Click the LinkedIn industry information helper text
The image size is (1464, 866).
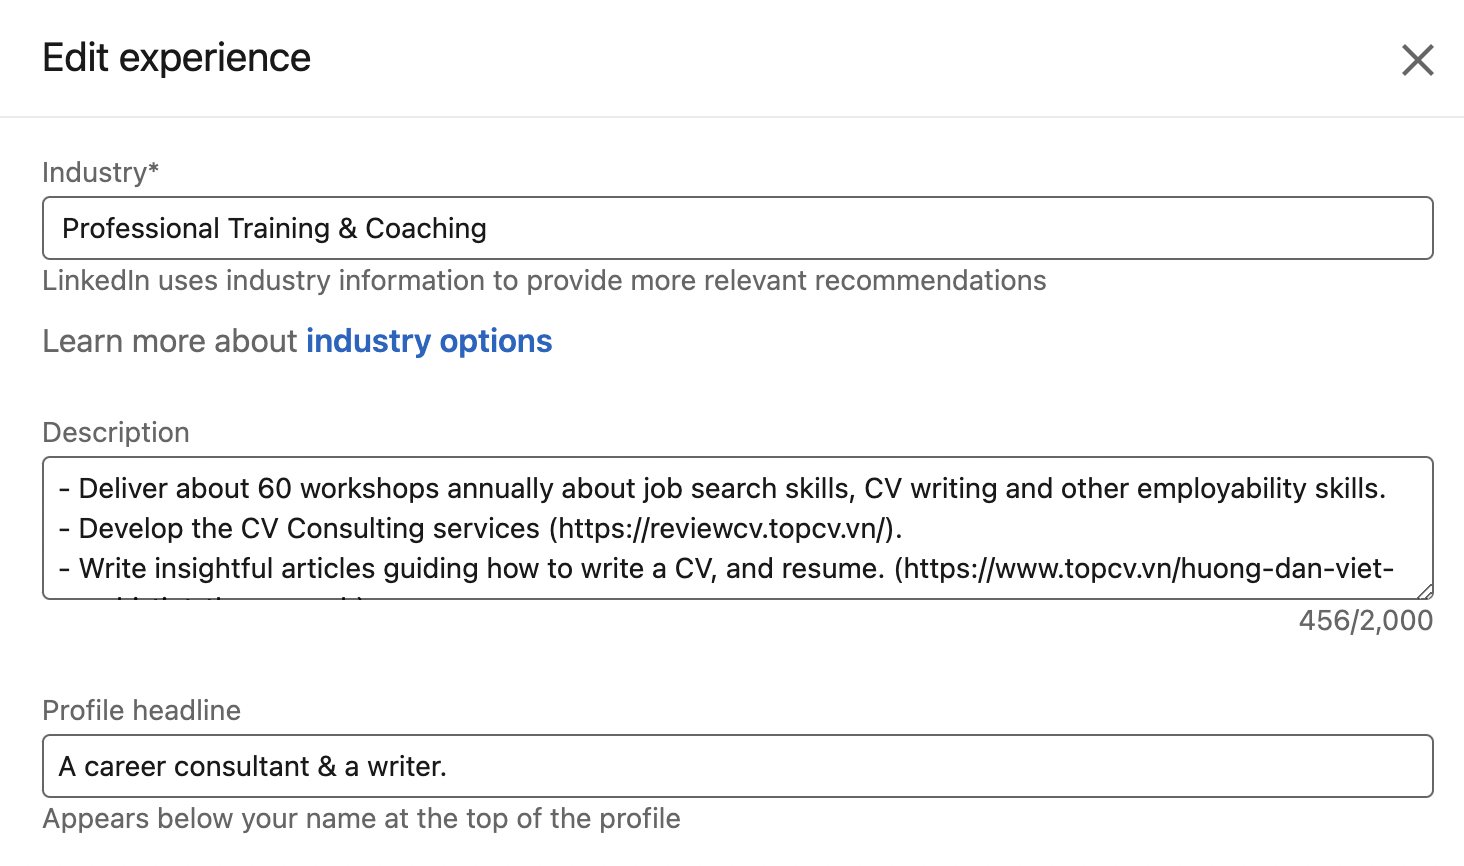[x=544, y=281]
